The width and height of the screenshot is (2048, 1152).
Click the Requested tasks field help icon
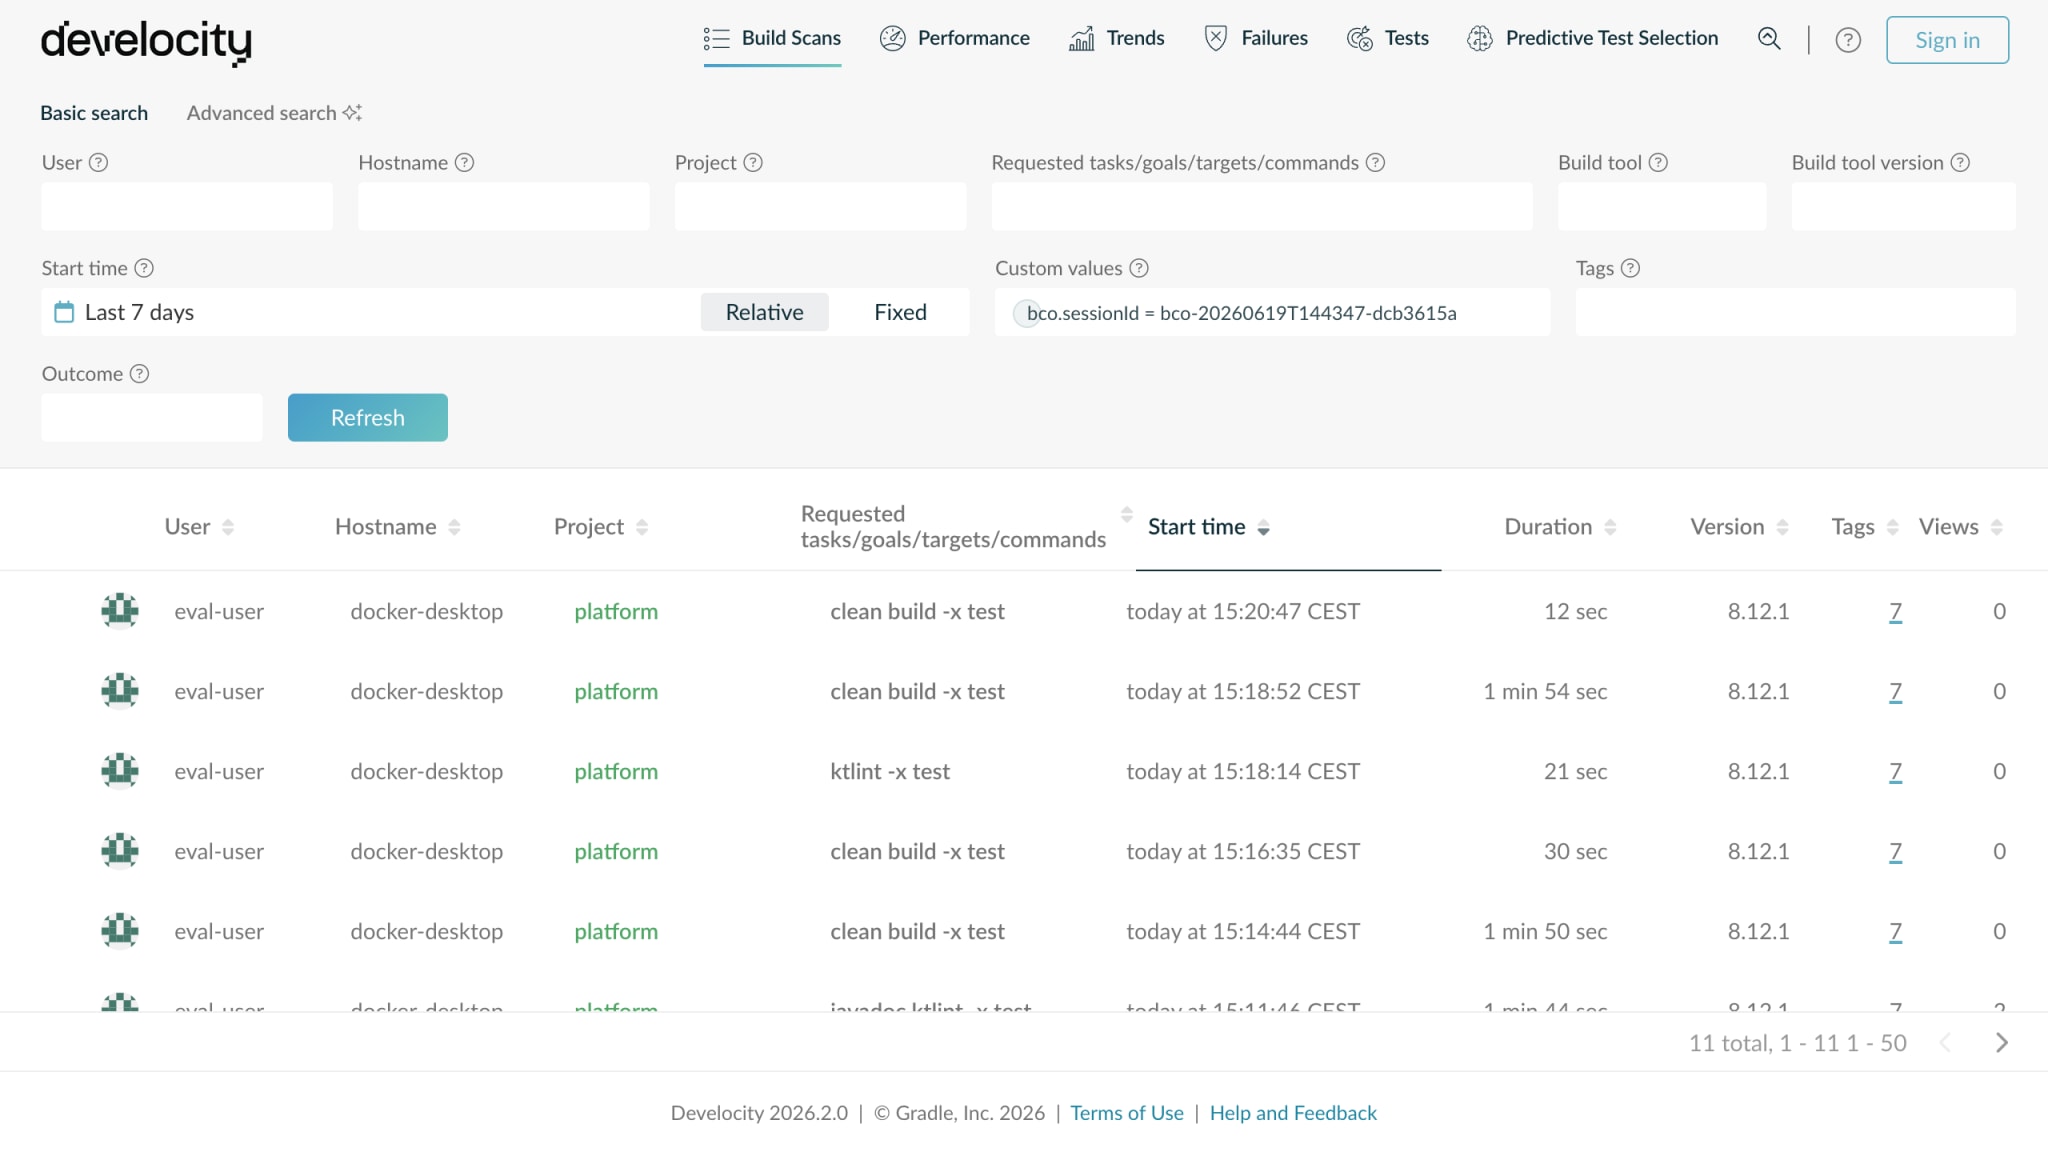pyautogui.click(x=1375, y=163)
